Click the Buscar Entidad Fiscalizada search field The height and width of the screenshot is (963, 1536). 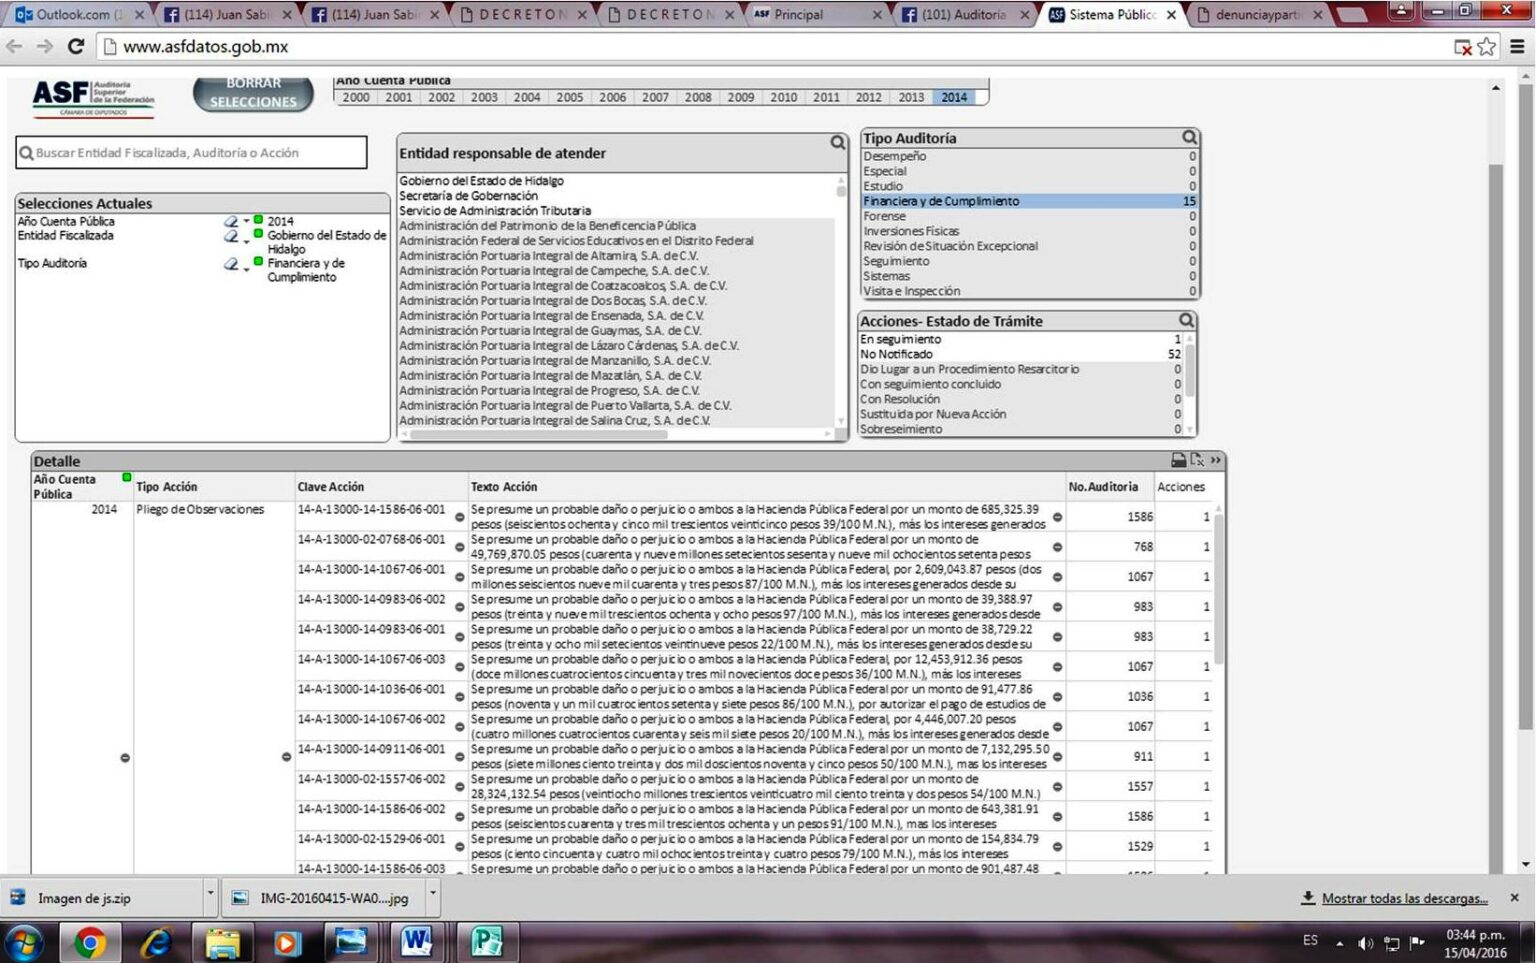(x=192, y=153)
